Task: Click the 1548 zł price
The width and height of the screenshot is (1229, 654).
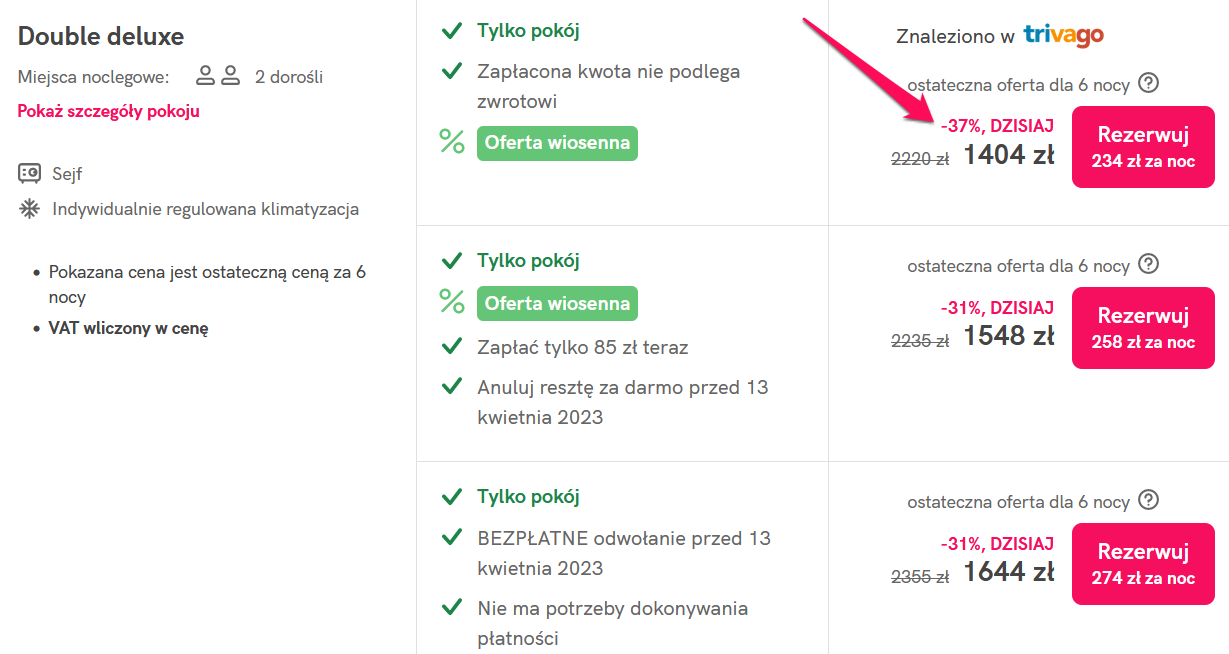Action: point(1008,337)
